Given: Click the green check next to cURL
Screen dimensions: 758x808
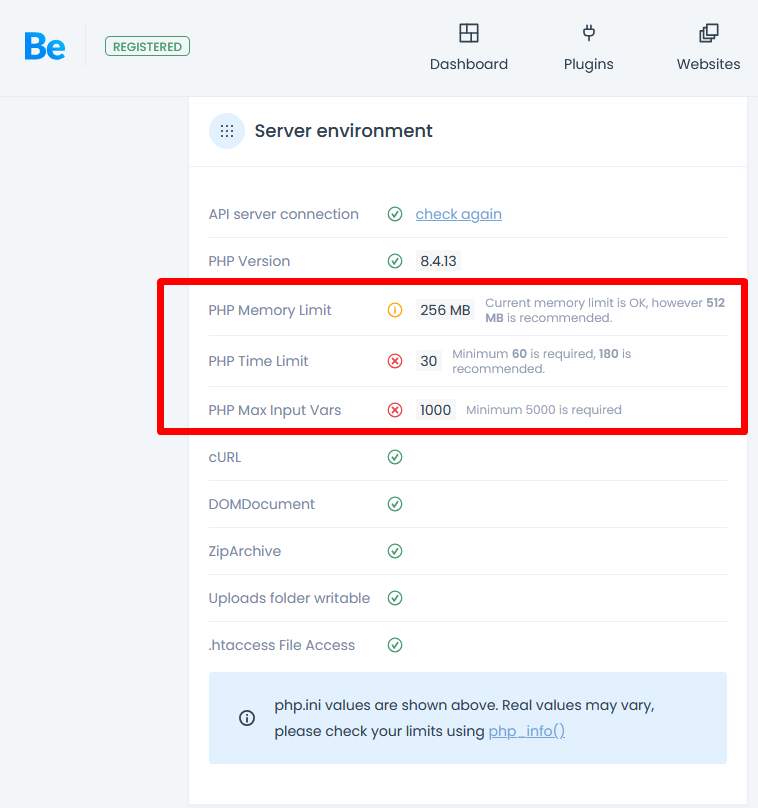Looking at the screenshot, I should coord(395,457).
